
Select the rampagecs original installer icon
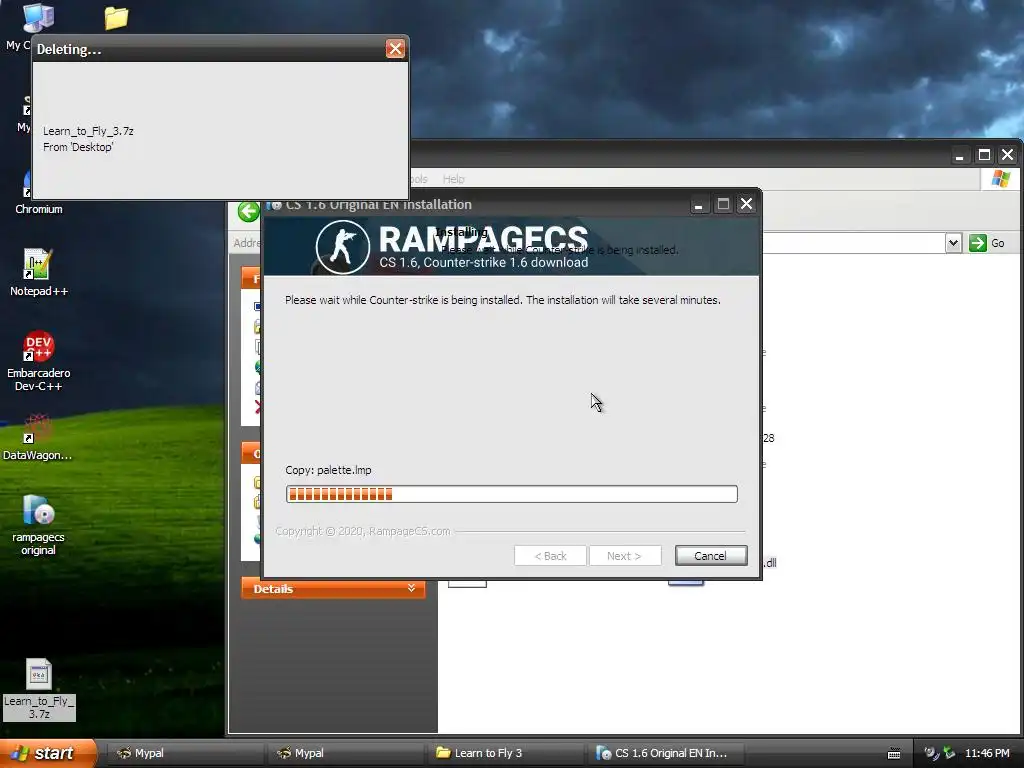(39, 524)
